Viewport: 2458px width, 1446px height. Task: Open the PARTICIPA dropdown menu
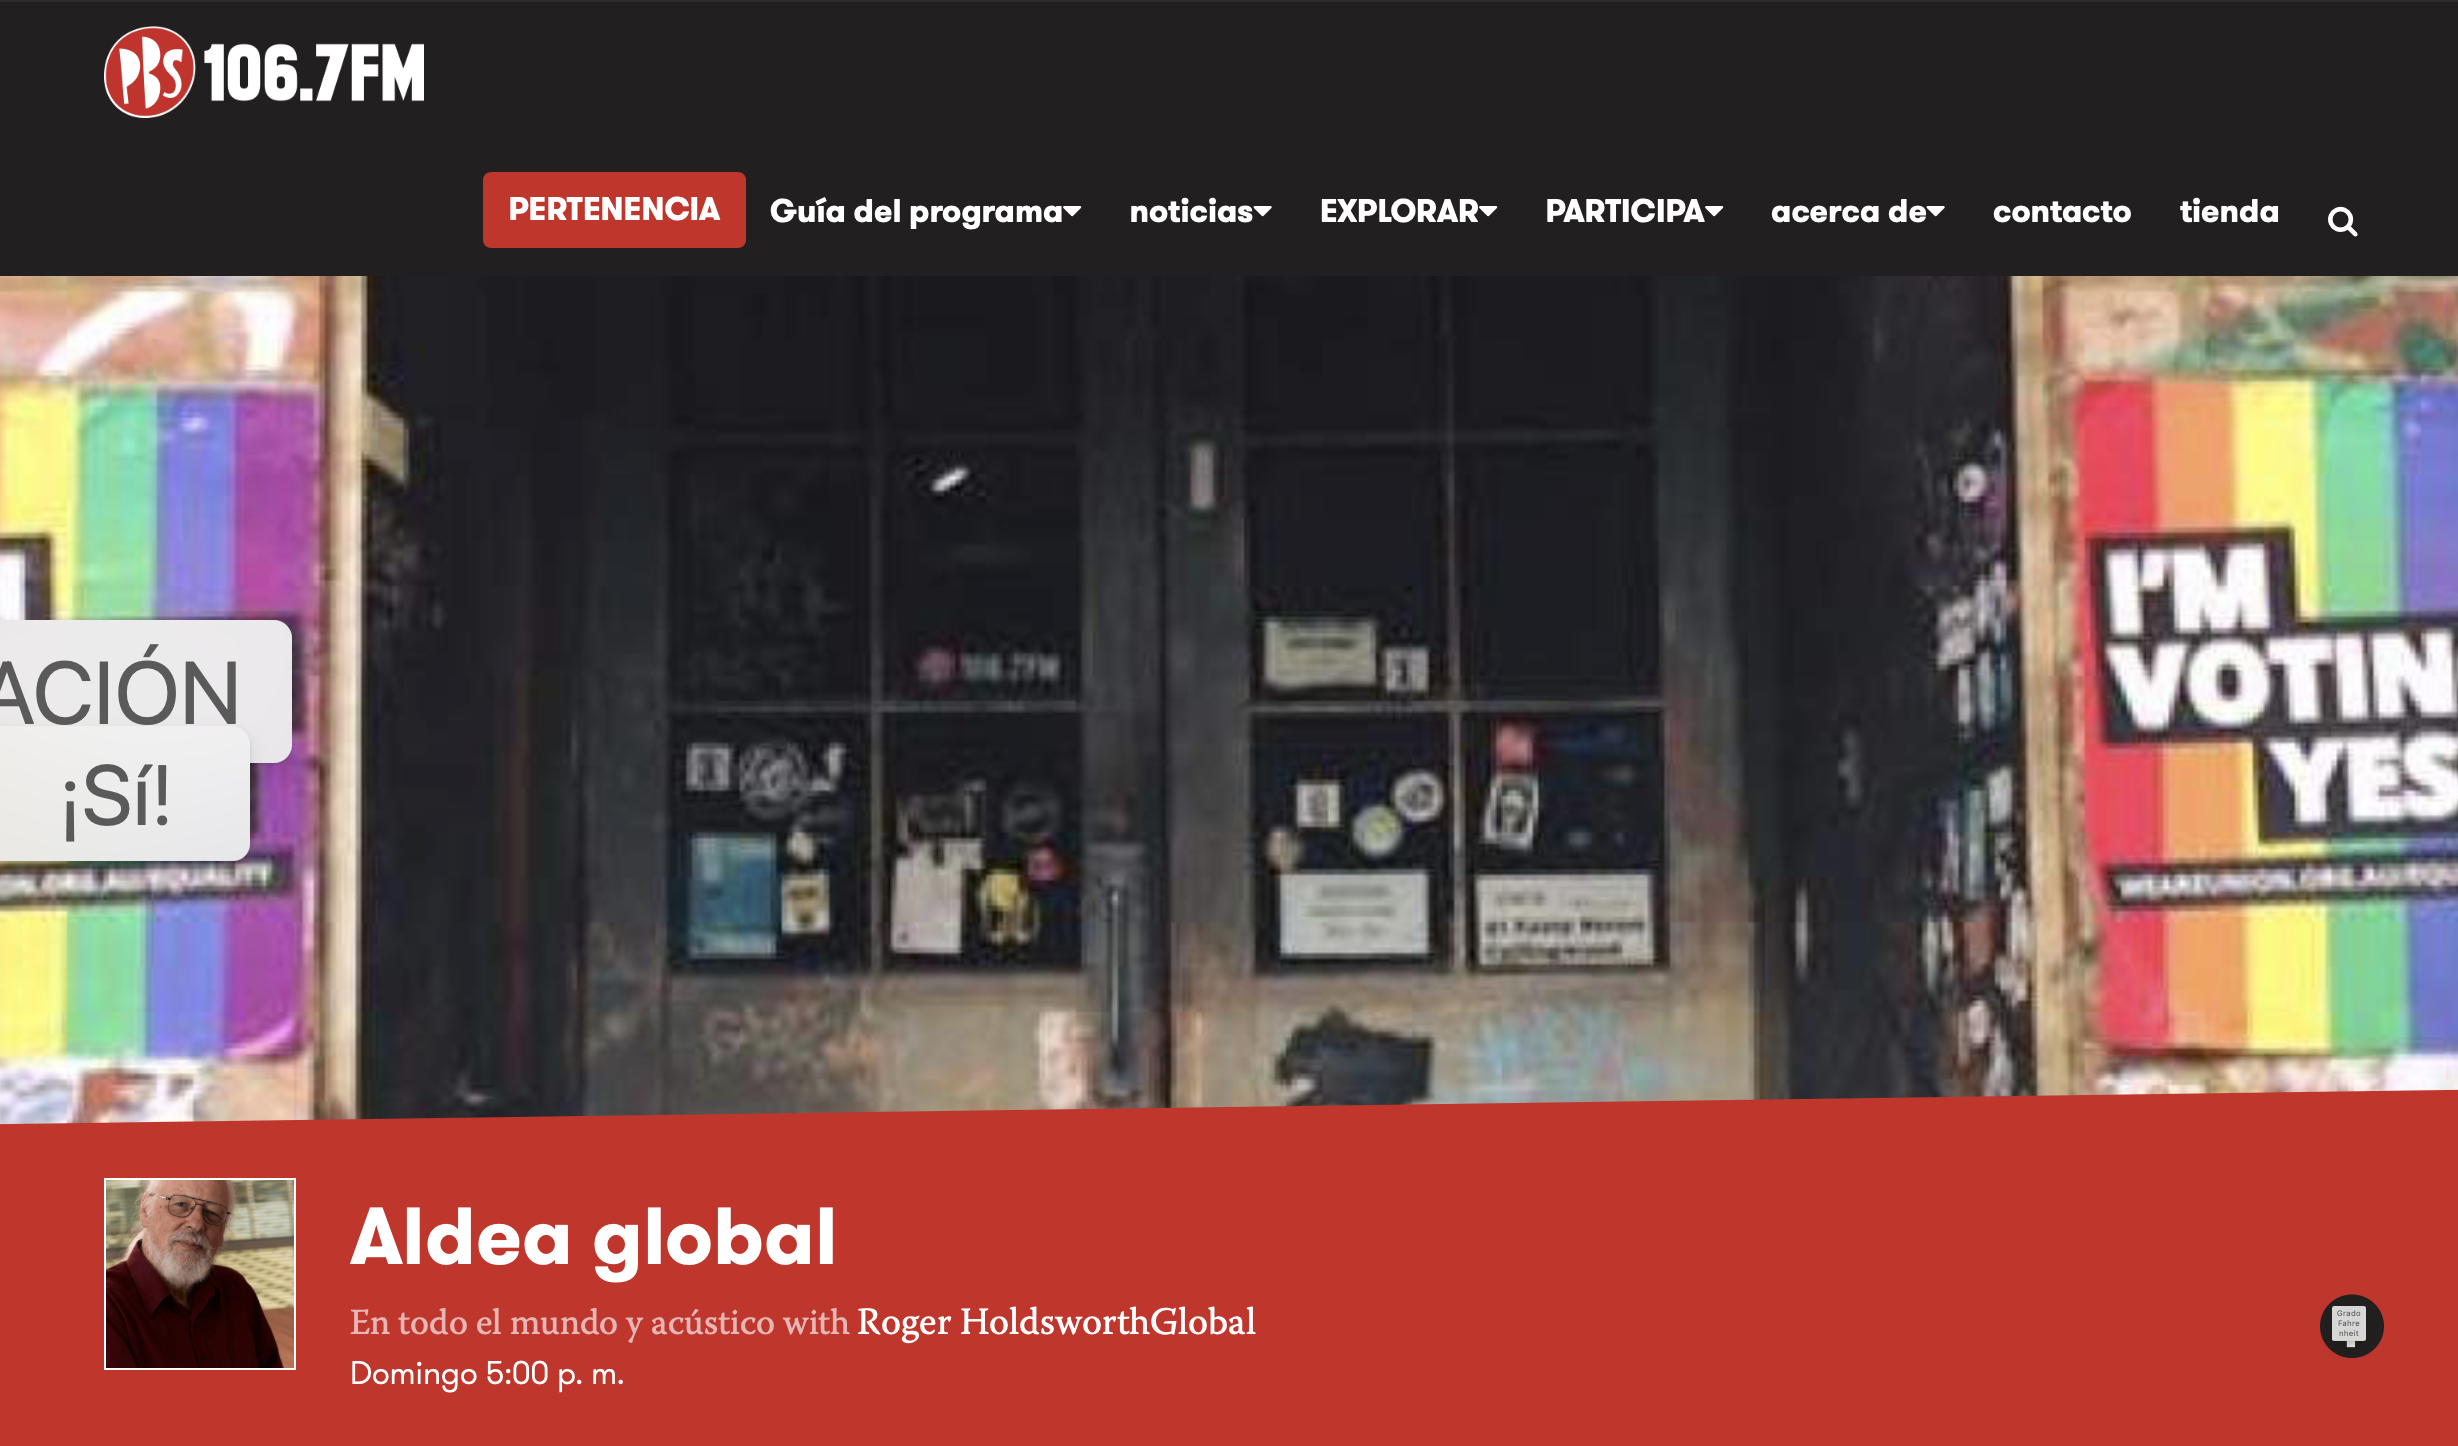pos(1634,211)
